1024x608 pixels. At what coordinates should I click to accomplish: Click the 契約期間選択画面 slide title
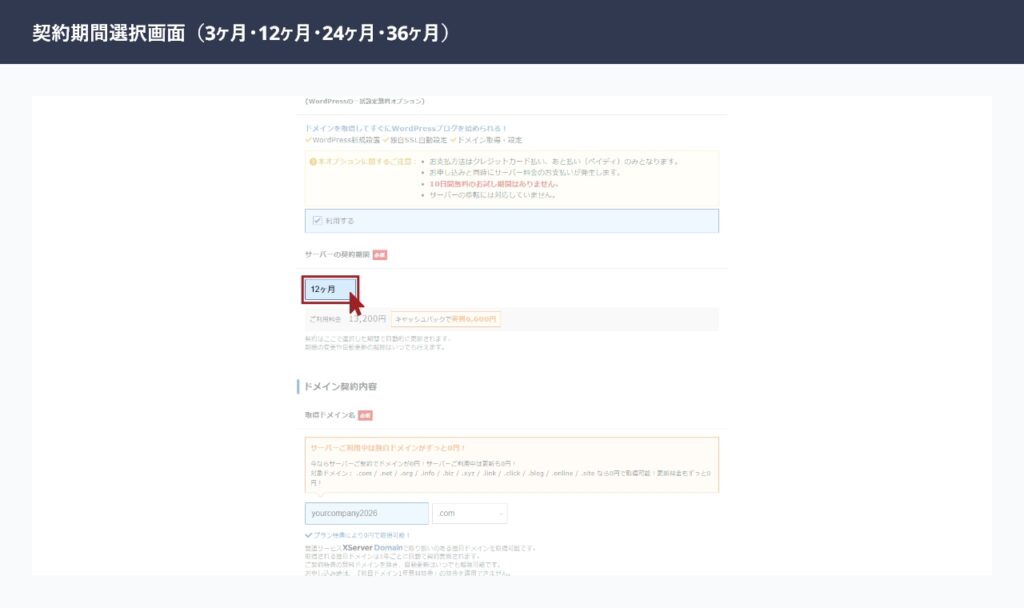242,33
